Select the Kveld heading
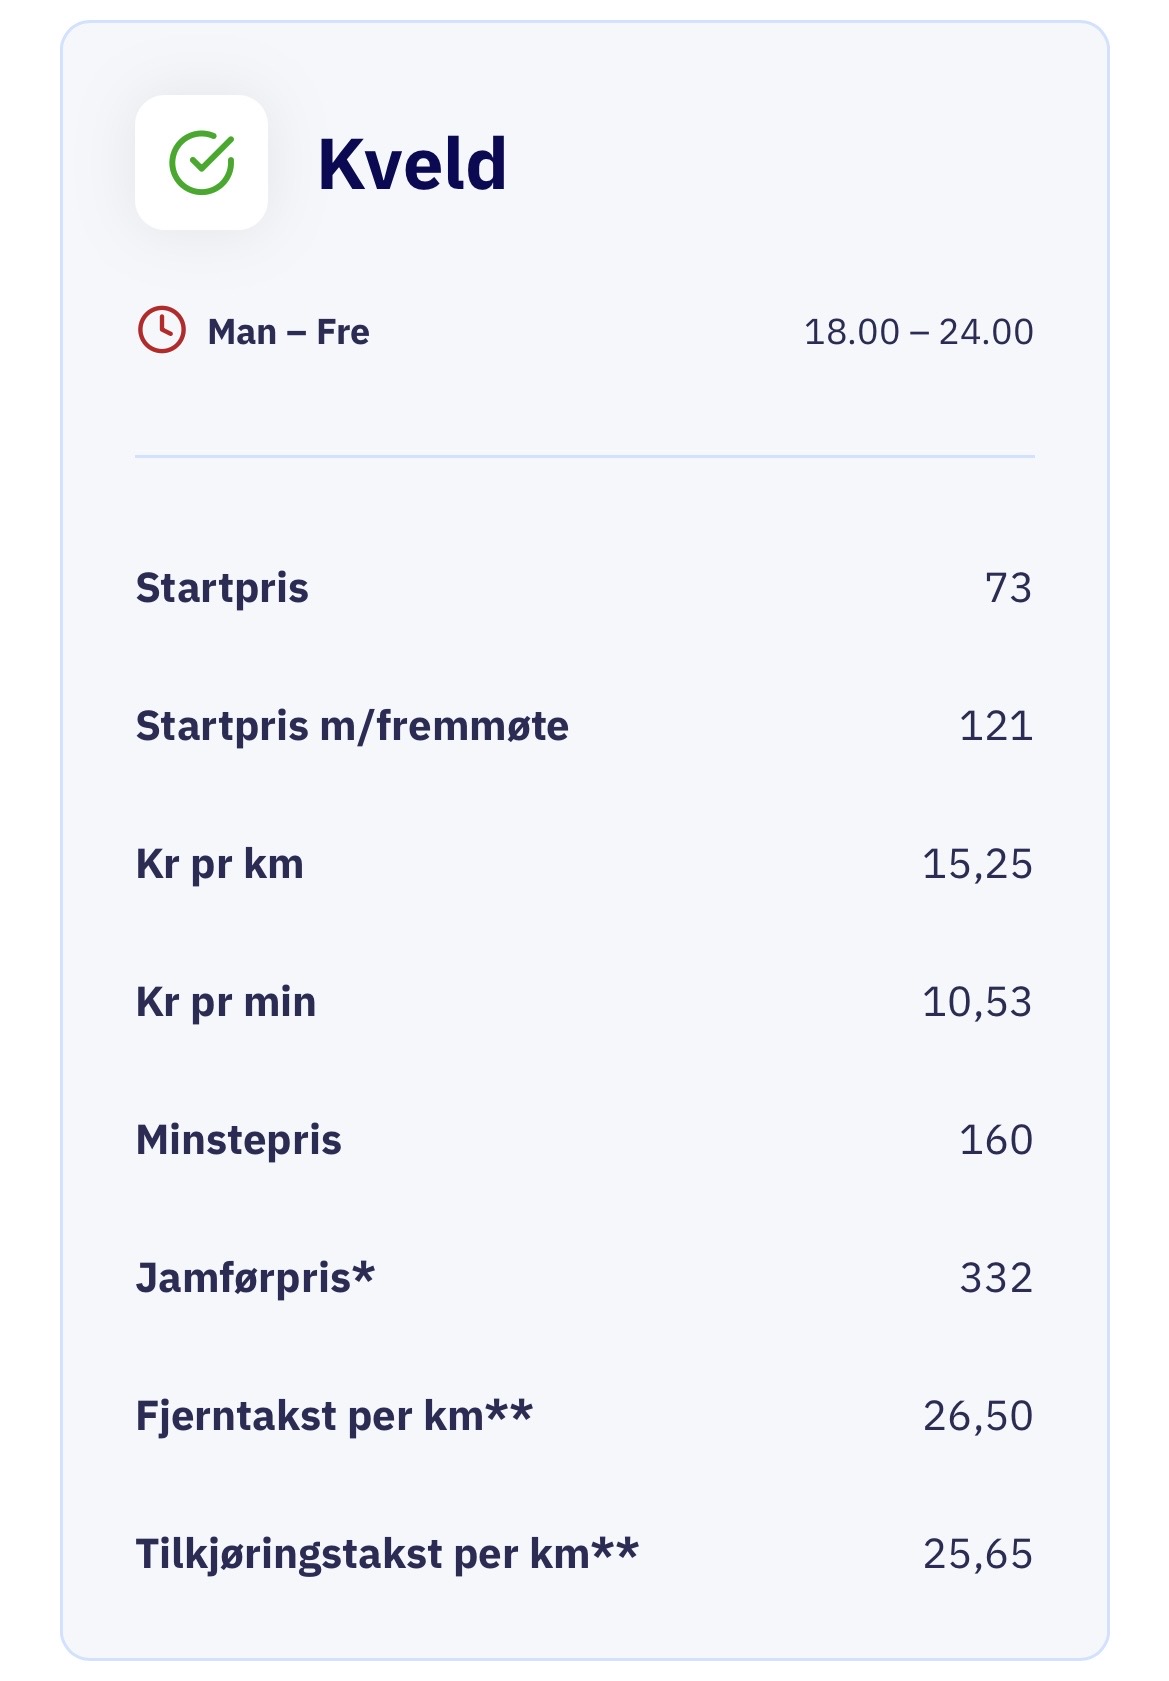The image size is (1169, 1681). [x=412, y=164]
